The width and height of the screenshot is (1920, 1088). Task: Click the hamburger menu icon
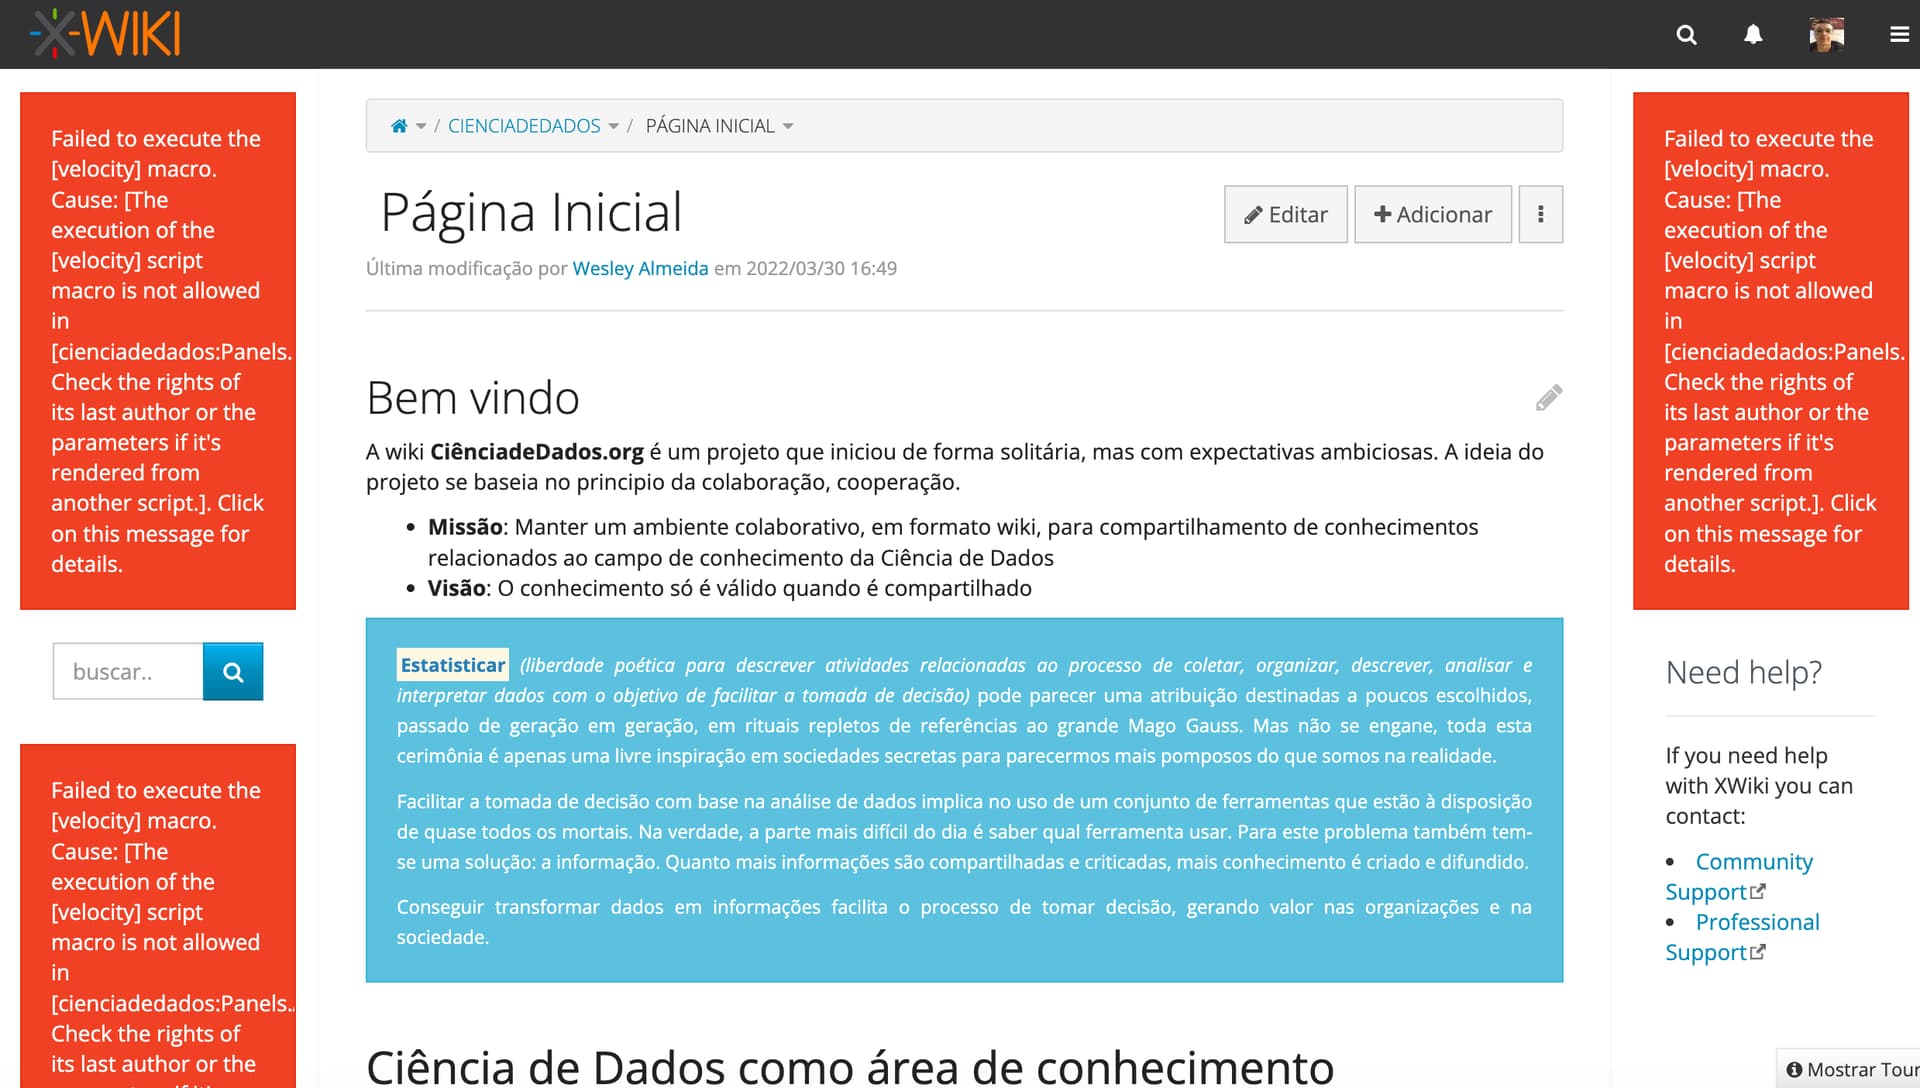(1895, 34)
